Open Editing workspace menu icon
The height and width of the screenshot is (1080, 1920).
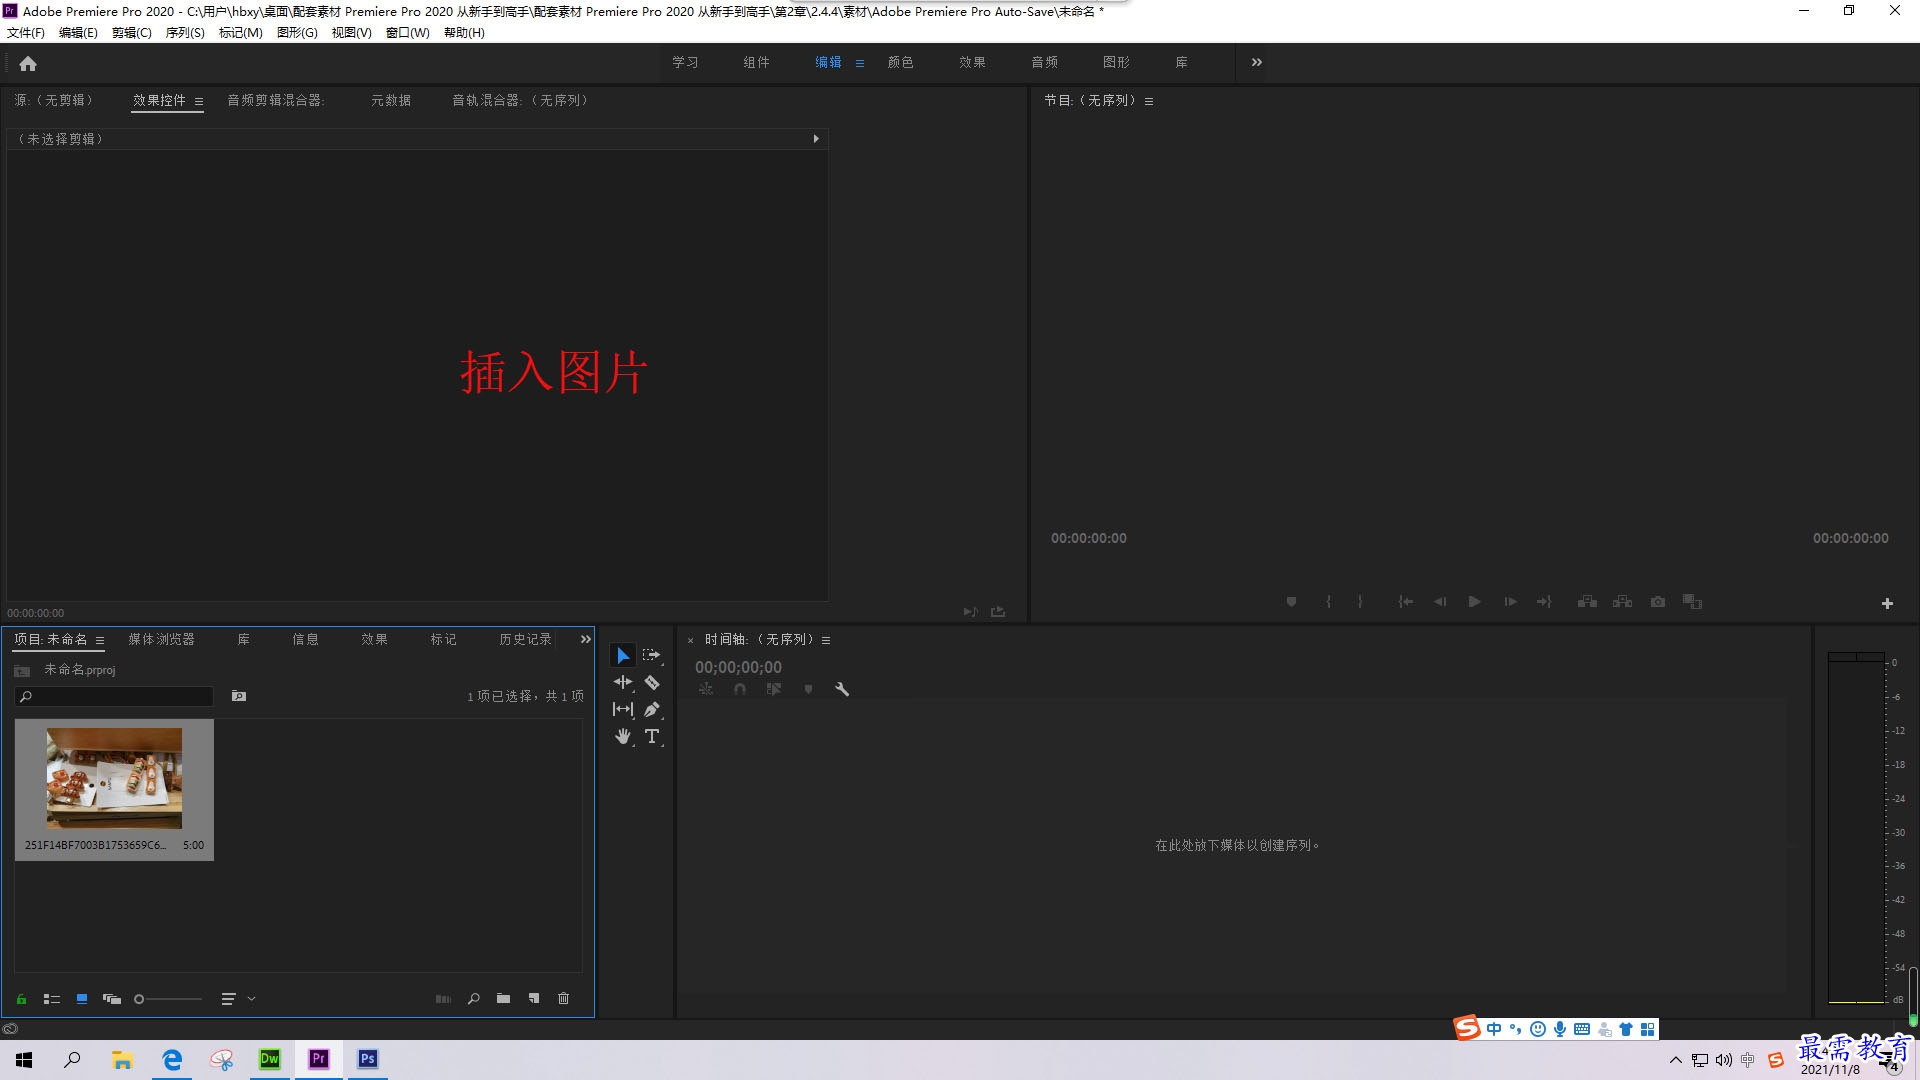(x=860, y=63)
